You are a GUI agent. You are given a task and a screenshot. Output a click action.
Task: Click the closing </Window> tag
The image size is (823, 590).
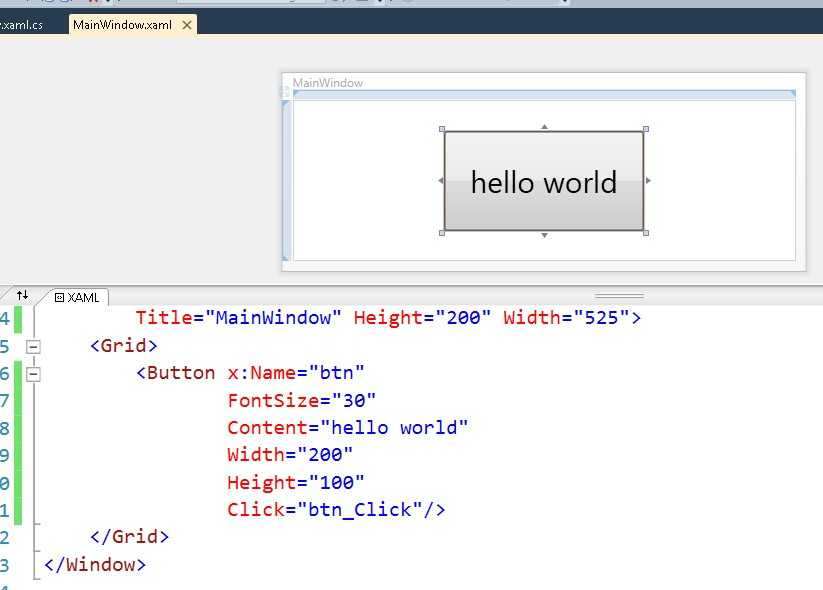(x=95, y=565)
